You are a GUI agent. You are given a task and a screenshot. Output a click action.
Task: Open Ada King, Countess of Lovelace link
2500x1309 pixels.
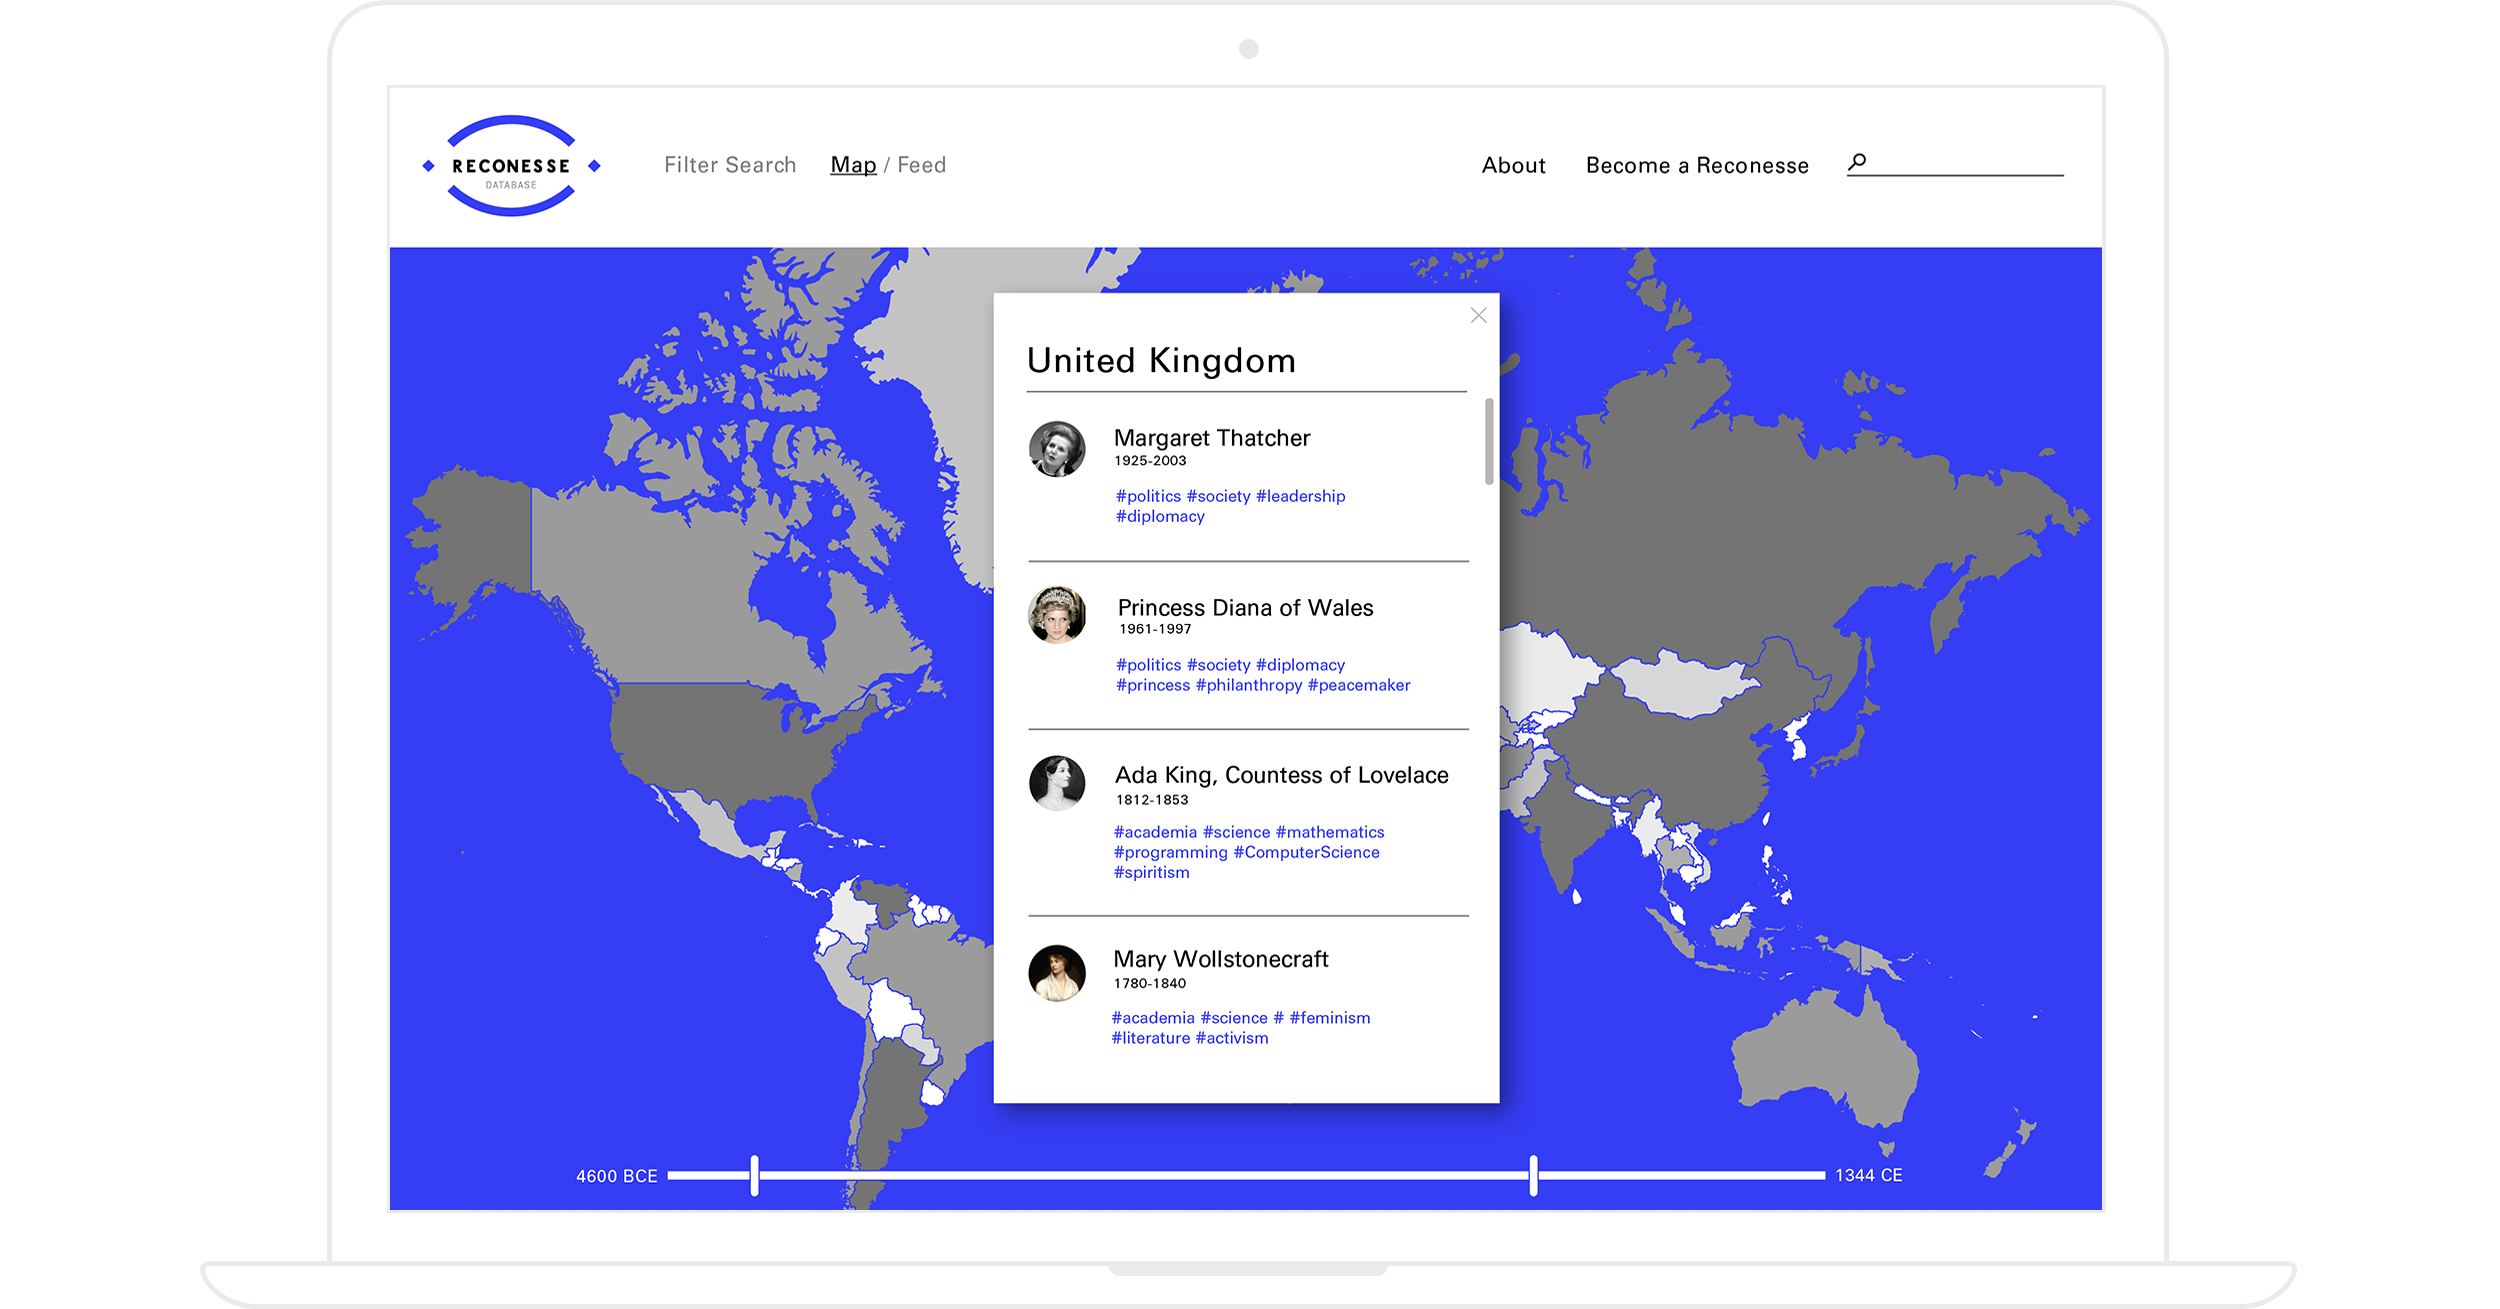[x=1281, y=775]
